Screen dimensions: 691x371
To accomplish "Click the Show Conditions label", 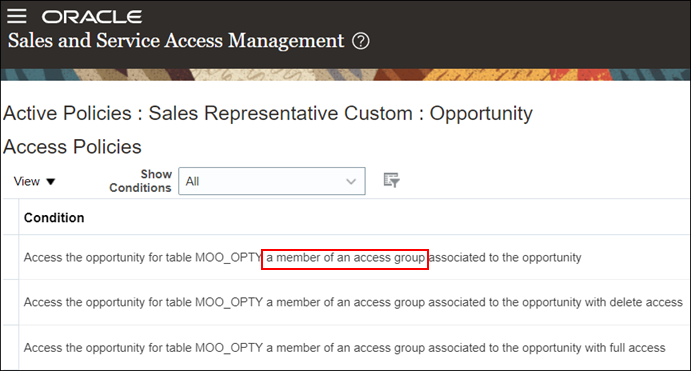I will tap(140, 181).
